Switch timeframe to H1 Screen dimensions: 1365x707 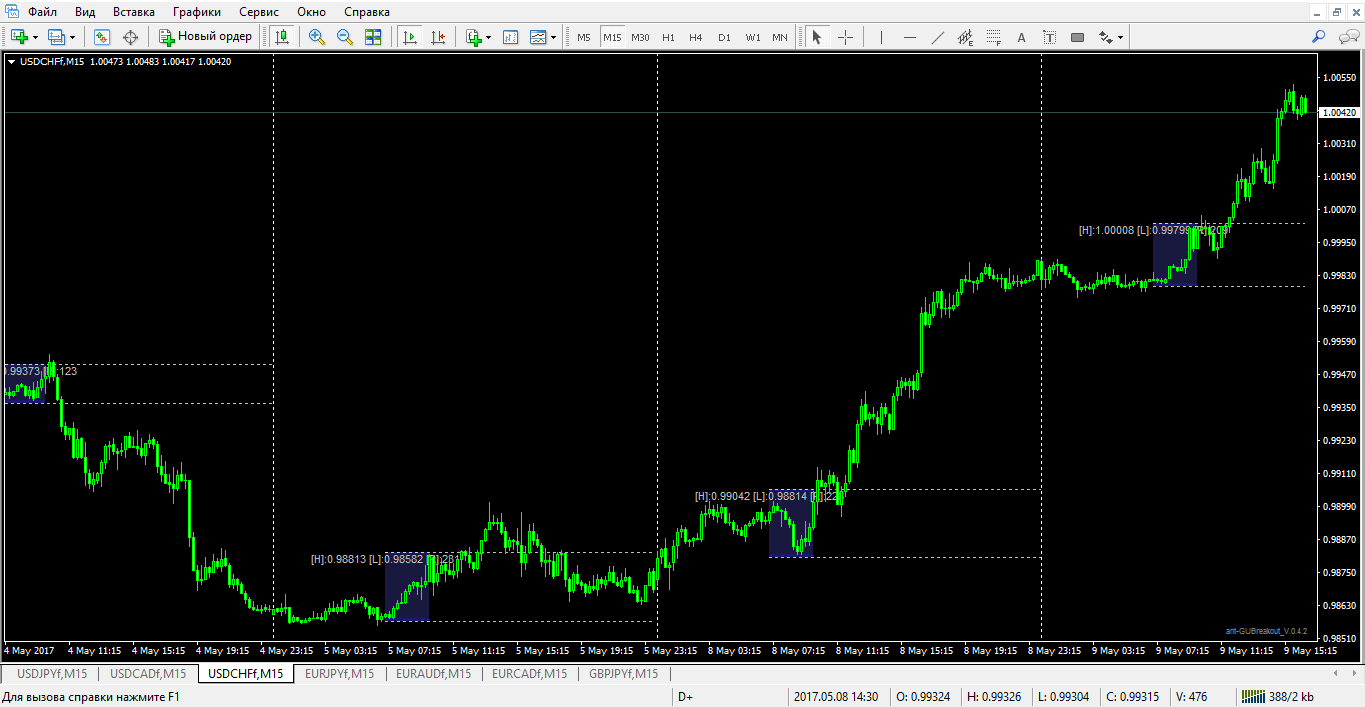tap(668, 37)
